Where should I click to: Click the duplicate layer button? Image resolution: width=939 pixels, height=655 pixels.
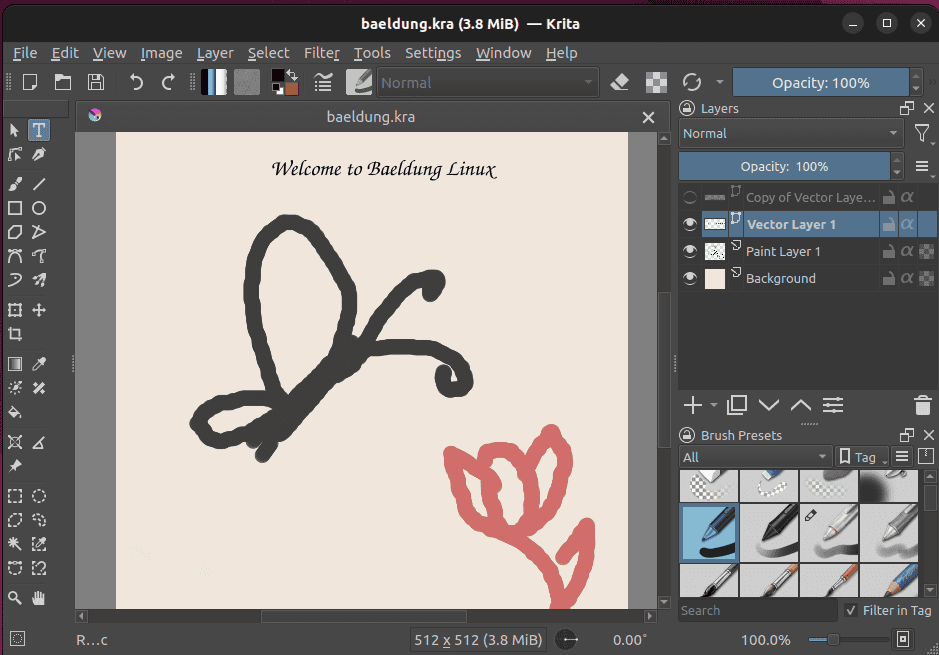(x=737, y=405)
